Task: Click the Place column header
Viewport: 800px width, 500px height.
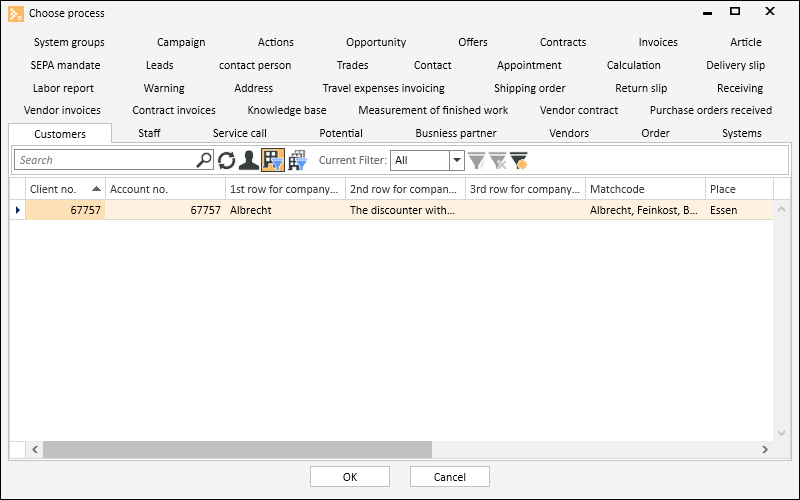Action: click(x=739, y=189)
